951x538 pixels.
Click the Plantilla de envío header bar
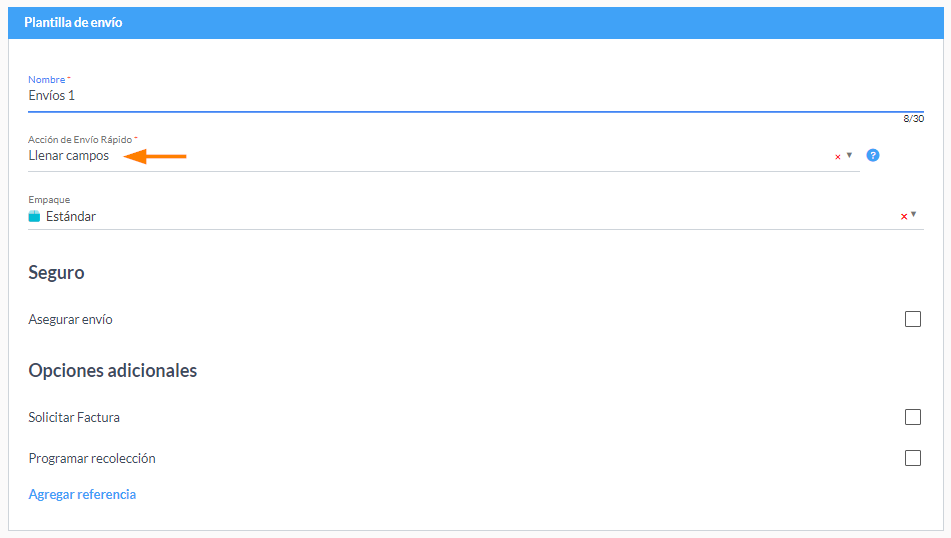click(x=476, y=22)
